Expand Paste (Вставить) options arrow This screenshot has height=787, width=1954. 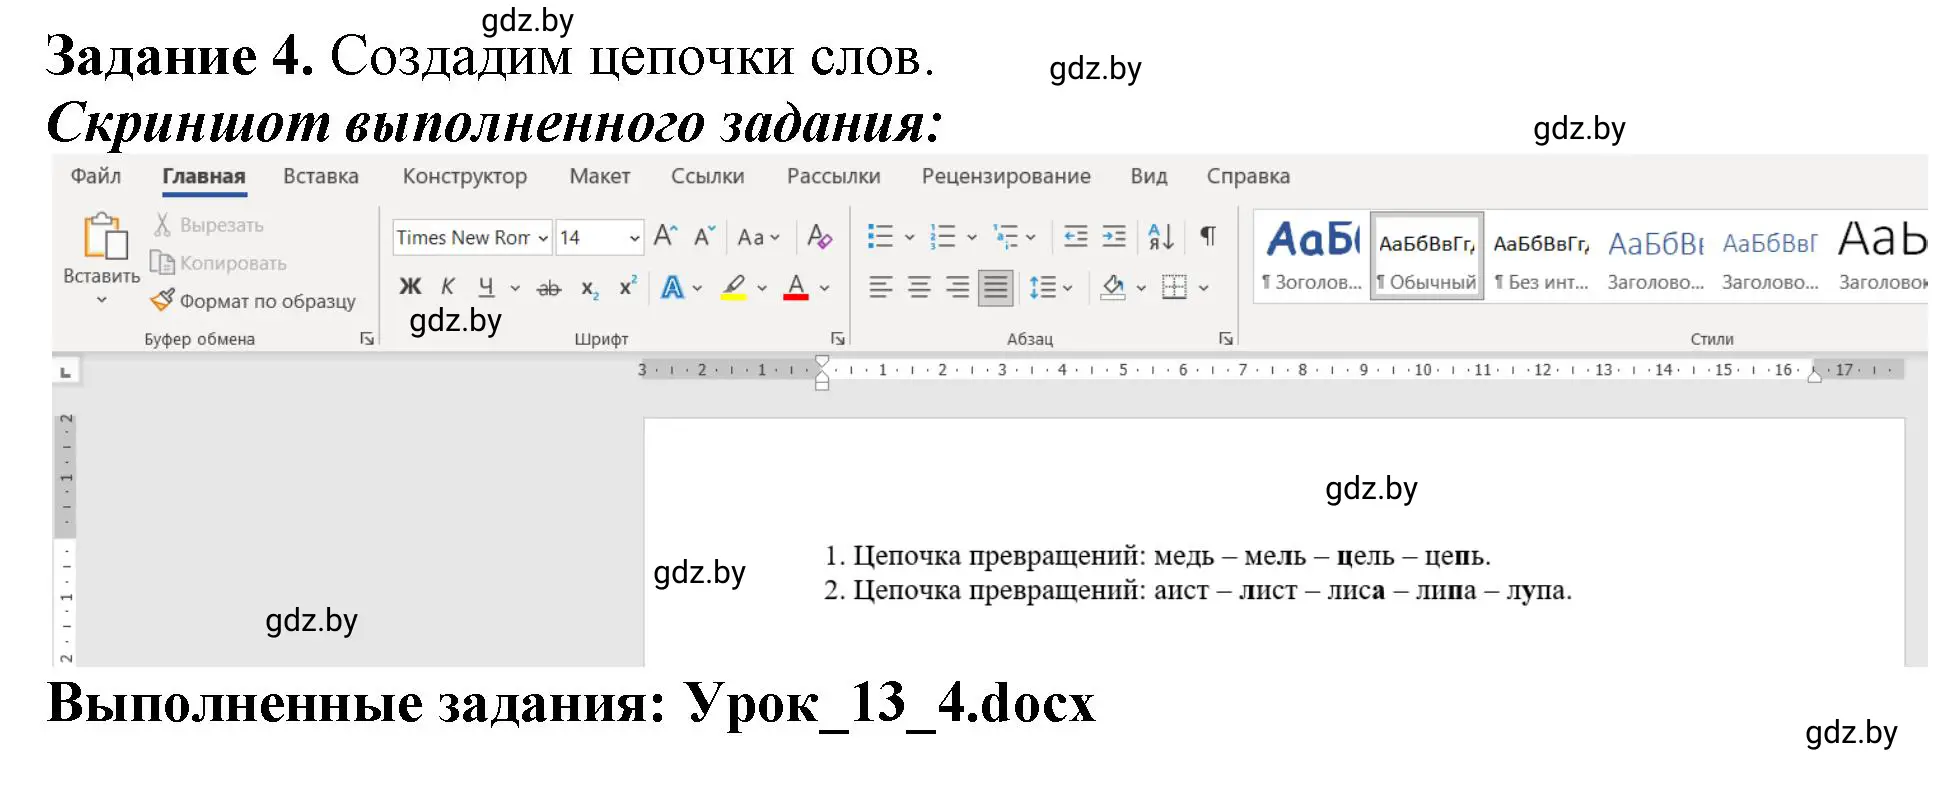(x=101, y=300)
